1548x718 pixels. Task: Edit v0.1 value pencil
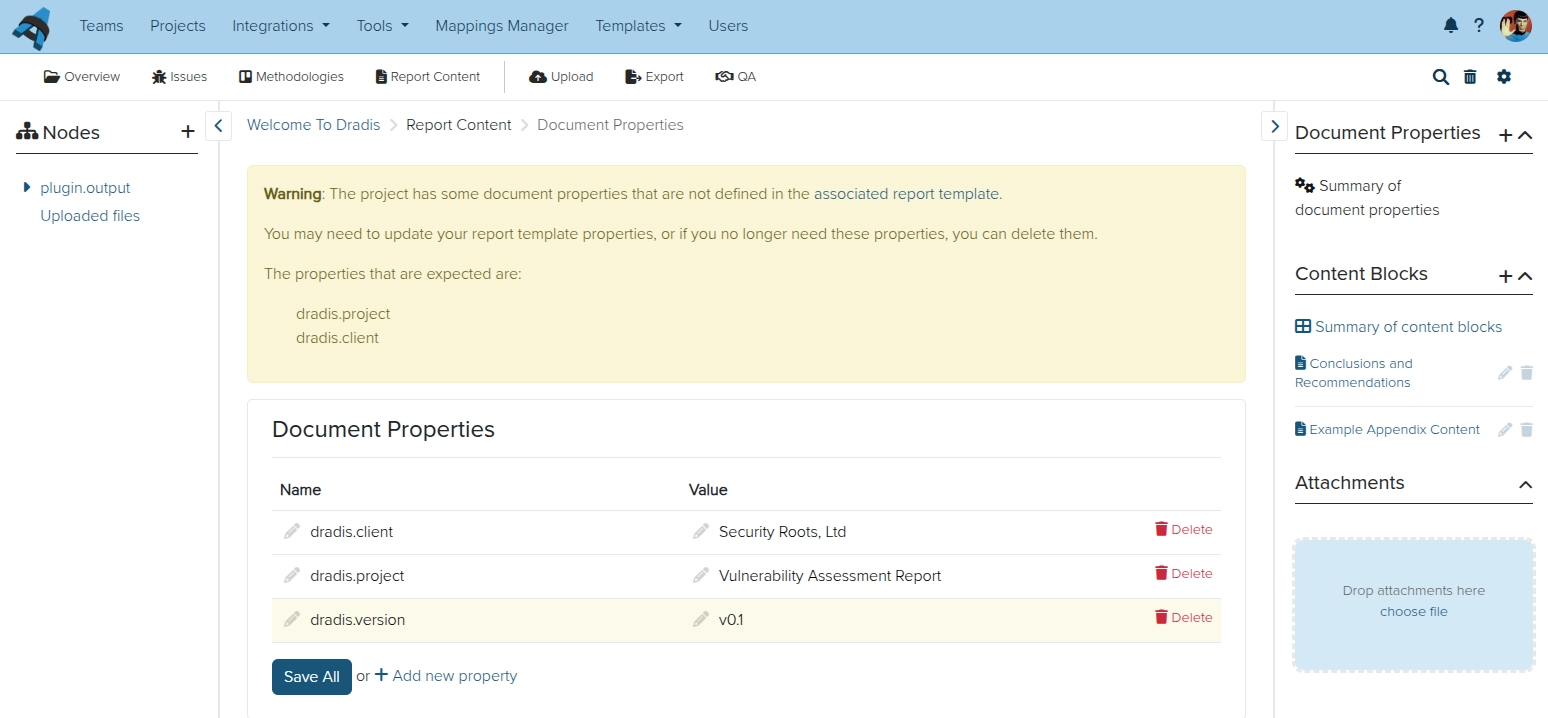click(701, 619)
